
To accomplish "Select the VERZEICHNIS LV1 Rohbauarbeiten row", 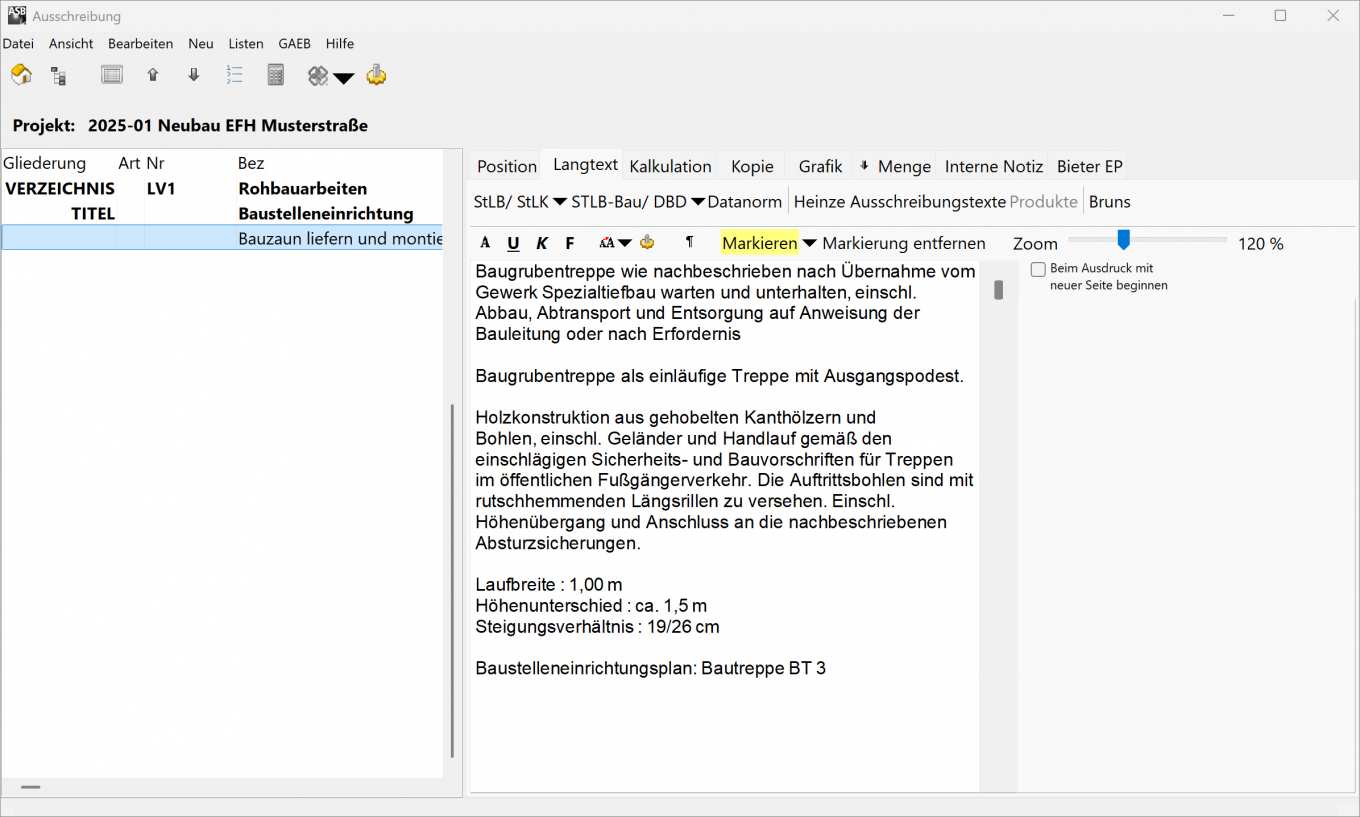I will click(222, 188).
